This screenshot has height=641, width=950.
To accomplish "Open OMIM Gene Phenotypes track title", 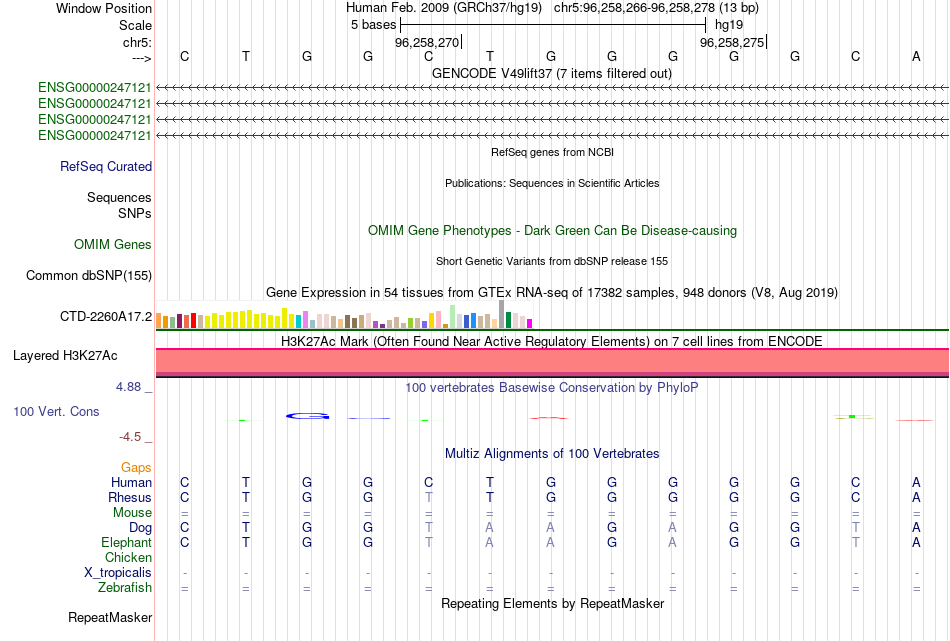I will 552,230.
